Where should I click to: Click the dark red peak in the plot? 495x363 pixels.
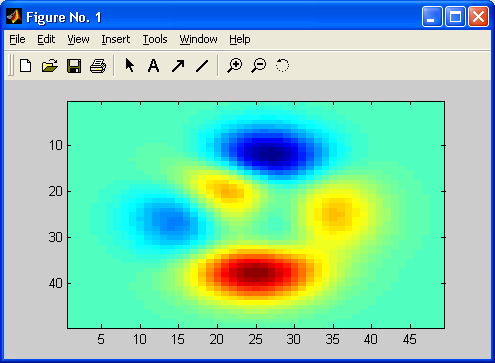click(256, 273)
